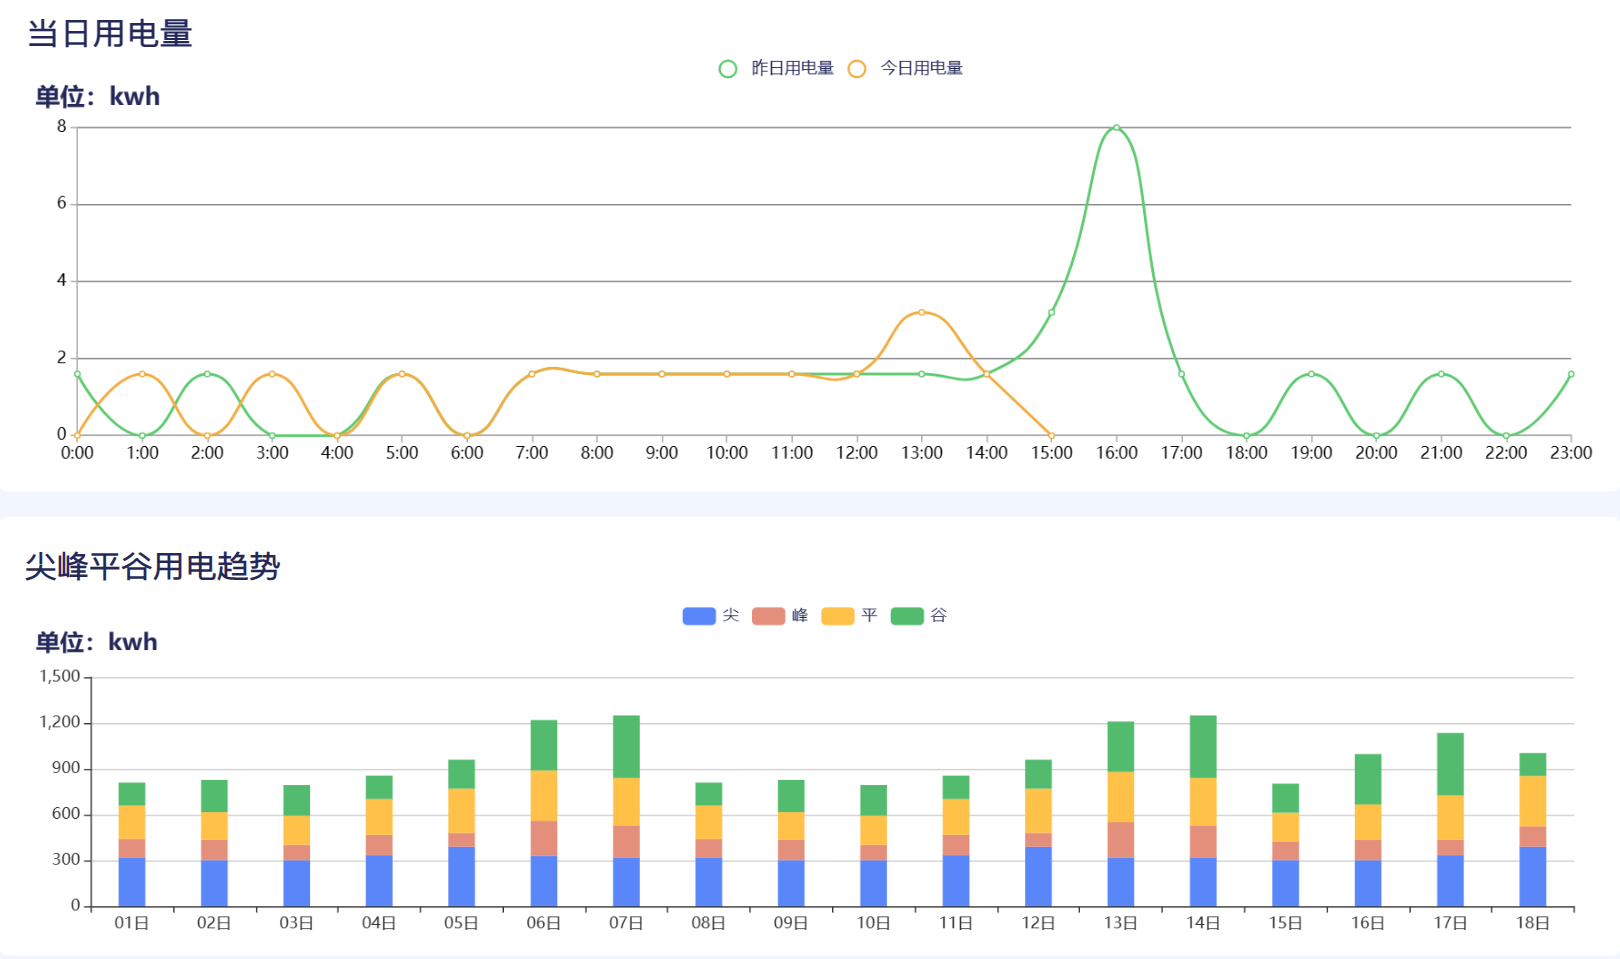The height and width of the screenshot is (959, 1620).
Task: Click the y-axis value 8 on line chart
Action: point(62,127)
